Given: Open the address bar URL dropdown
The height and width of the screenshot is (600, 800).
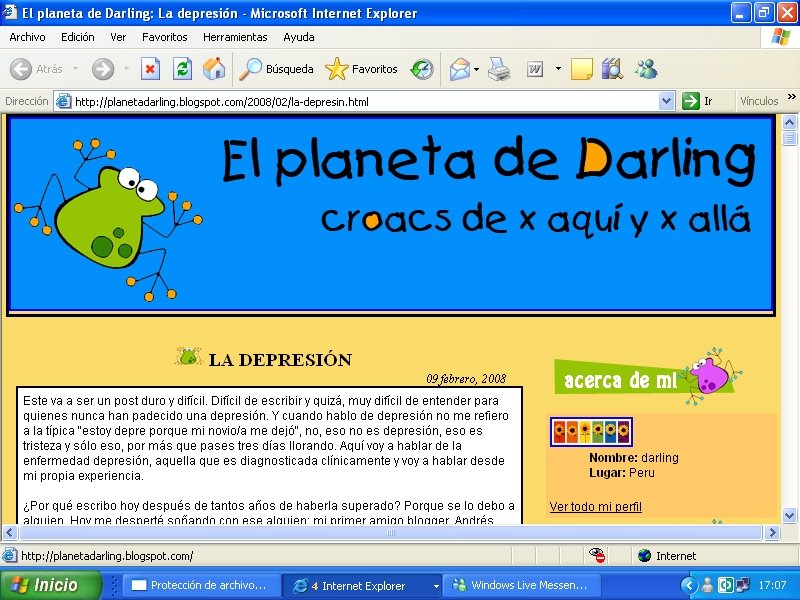Looking at the screenshot, I should (666, 101).
